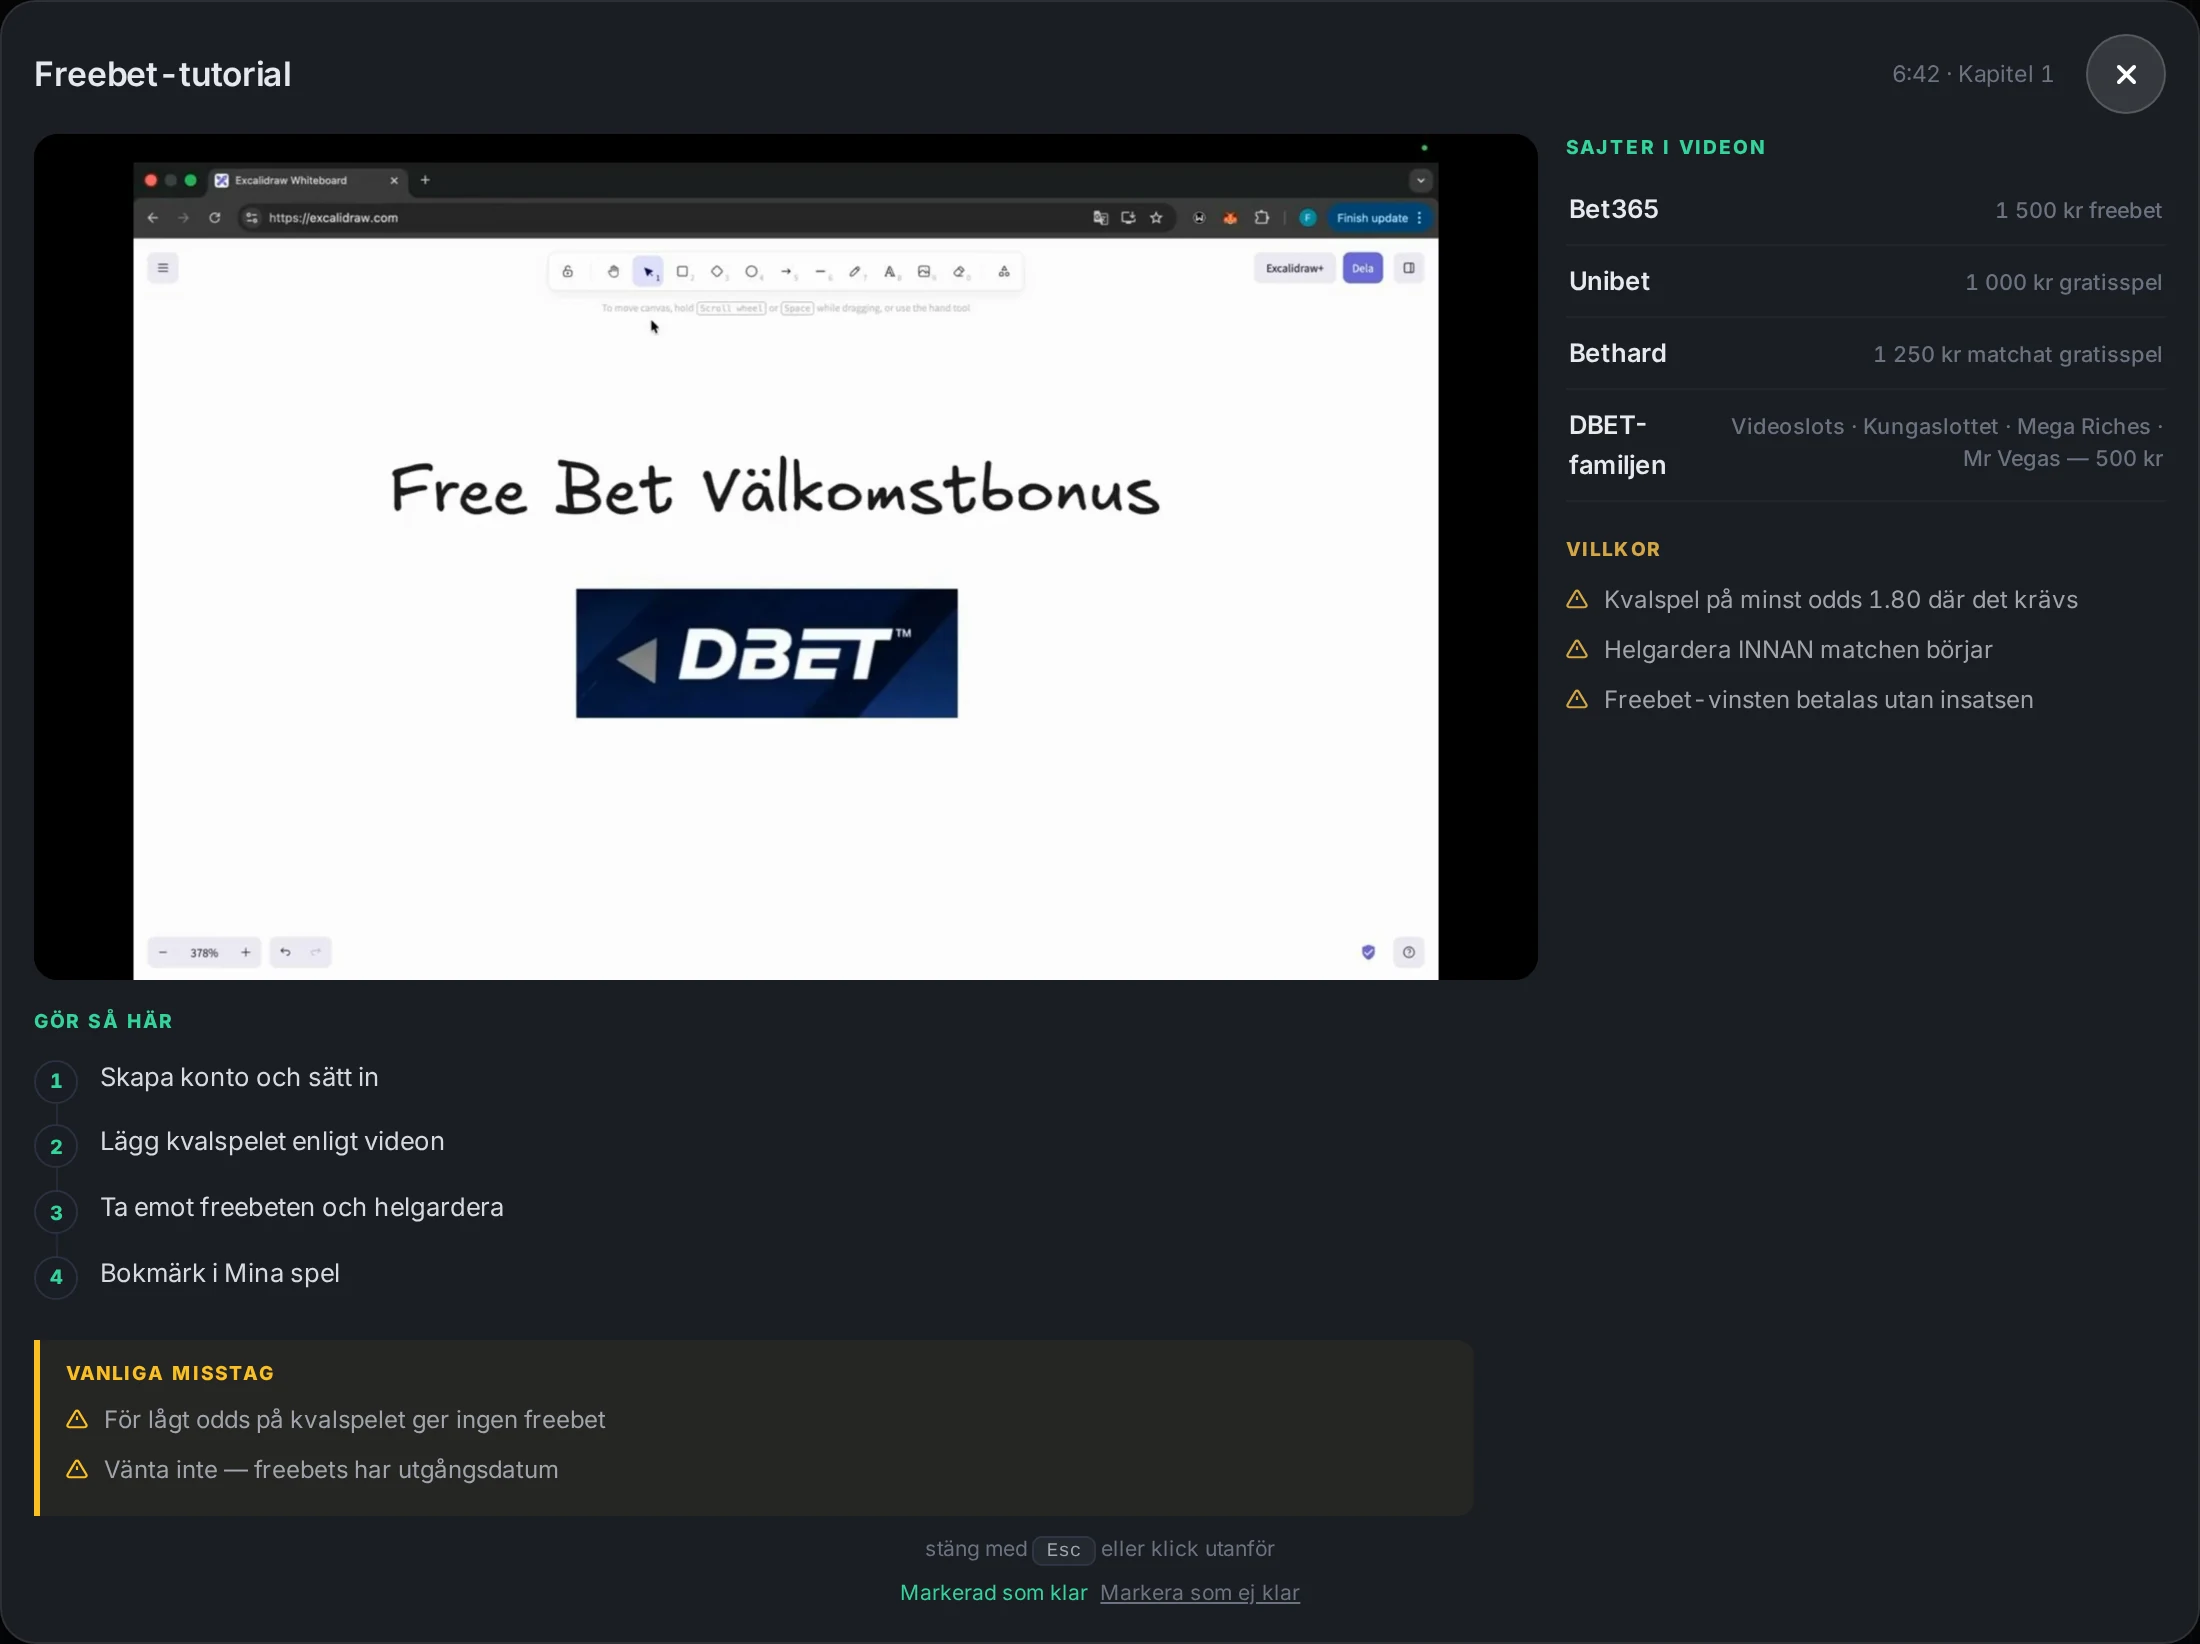Viewport: 2200px width, 1644px height.
Task: Click the purple 'Dela' share button
Action: tap(1363, 268)
